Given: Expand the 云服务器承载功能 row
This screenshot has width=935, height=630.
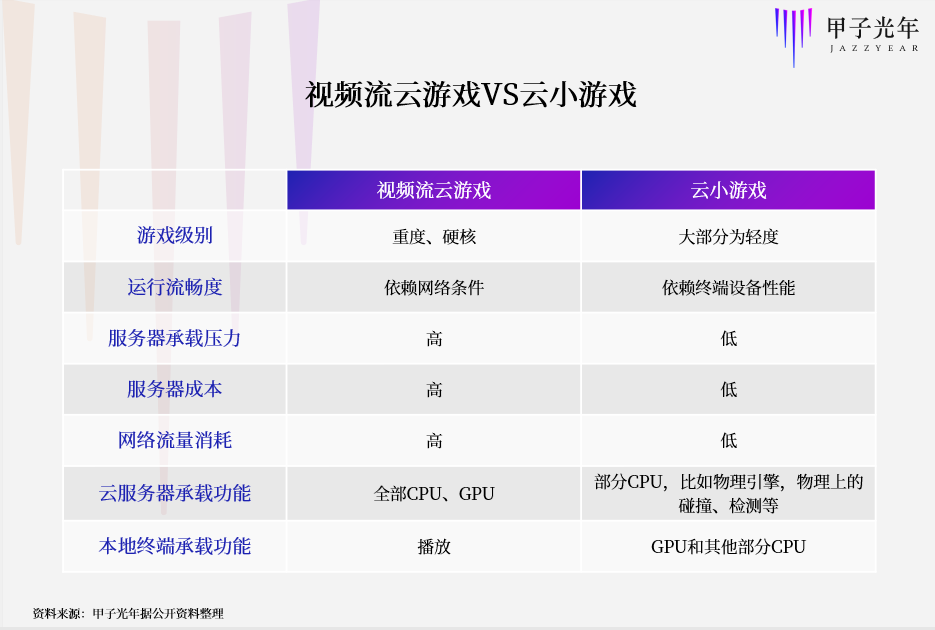Looking at the screenshot, I should pos(173,493).
